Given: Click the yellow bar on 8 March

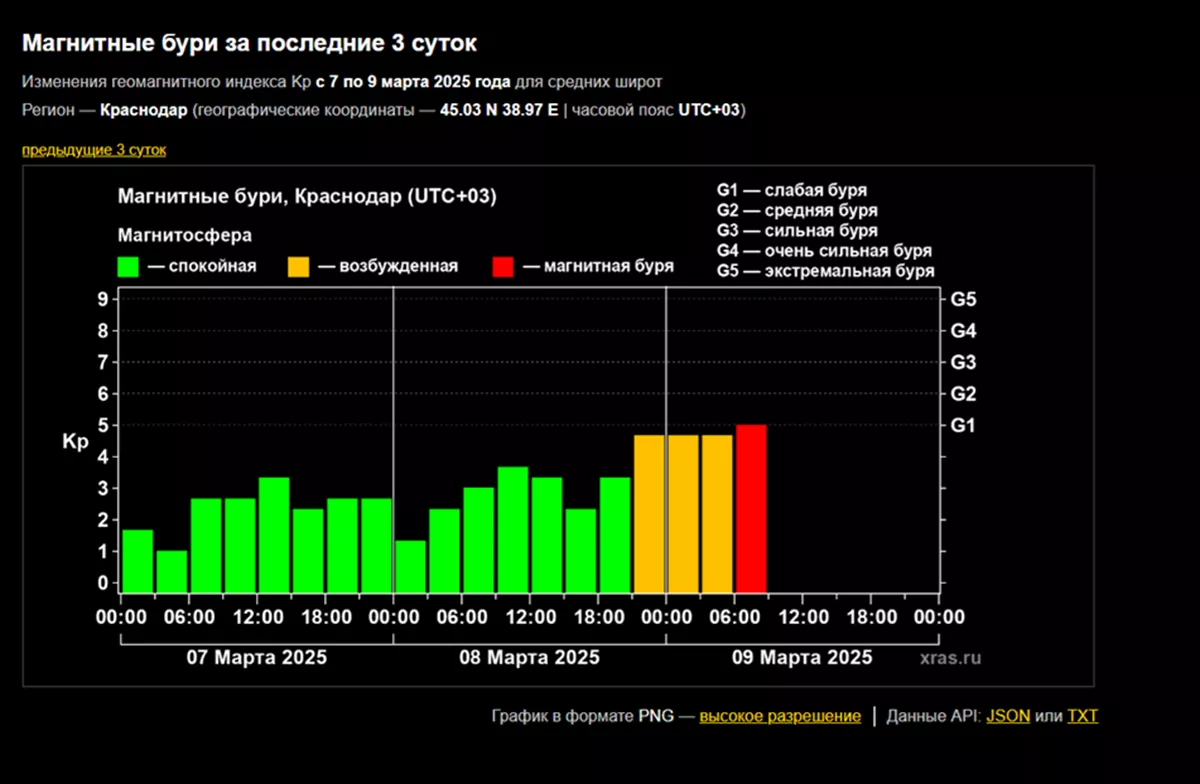Looking at the screenshot, I should pyautogui.click(x=649, y=513).
